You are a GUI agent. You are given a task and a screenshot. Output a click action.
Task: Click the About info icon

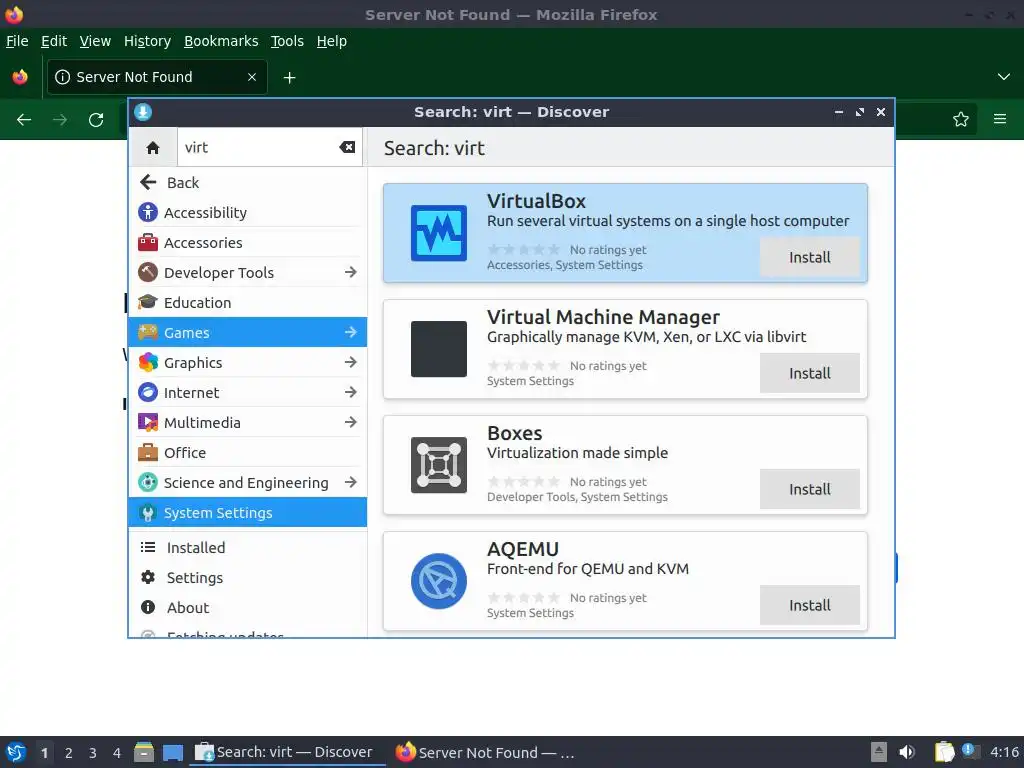(x=148, y=607)
